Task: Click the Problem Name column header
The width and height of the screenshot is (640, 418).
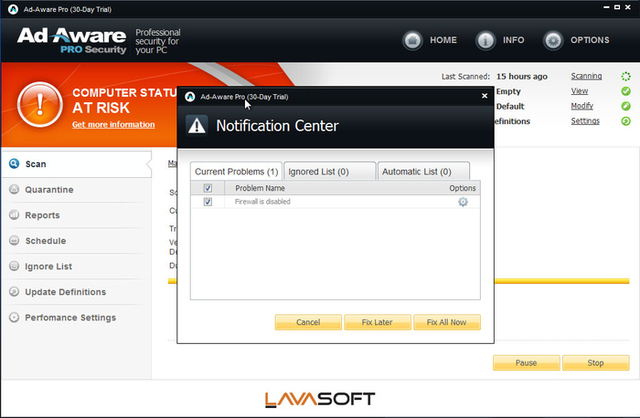Action: pyautogui.click(x=260, y=188)
